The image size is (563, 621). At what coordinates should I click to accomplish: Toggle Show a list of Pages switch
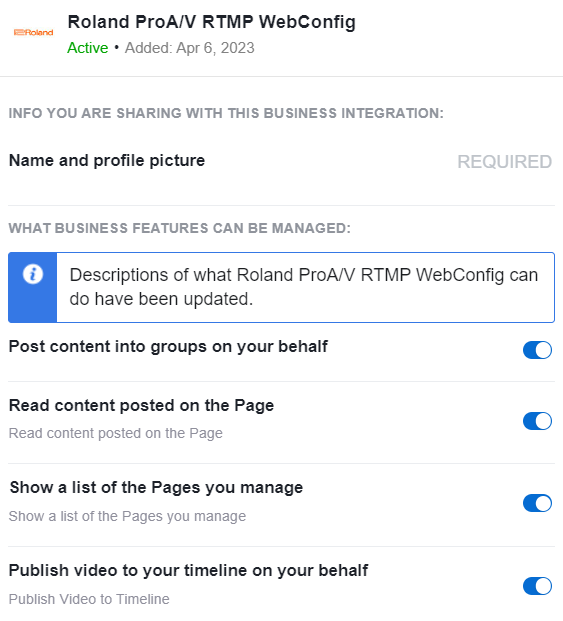click(x=537, y=503)
